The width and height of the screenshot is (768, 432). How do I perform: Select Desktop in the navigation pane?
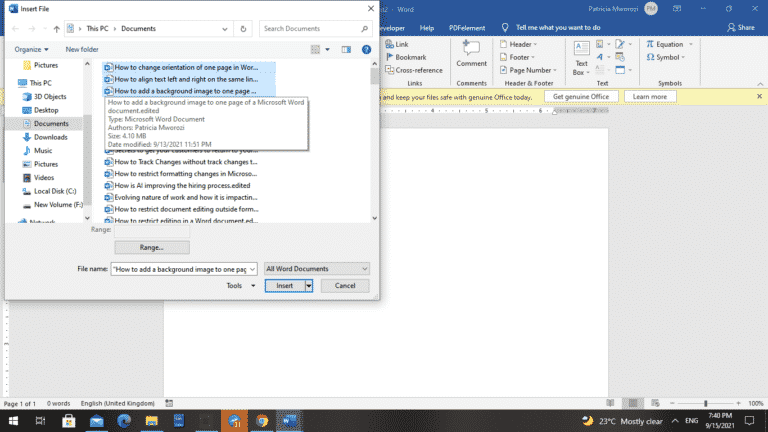point(46,110)
